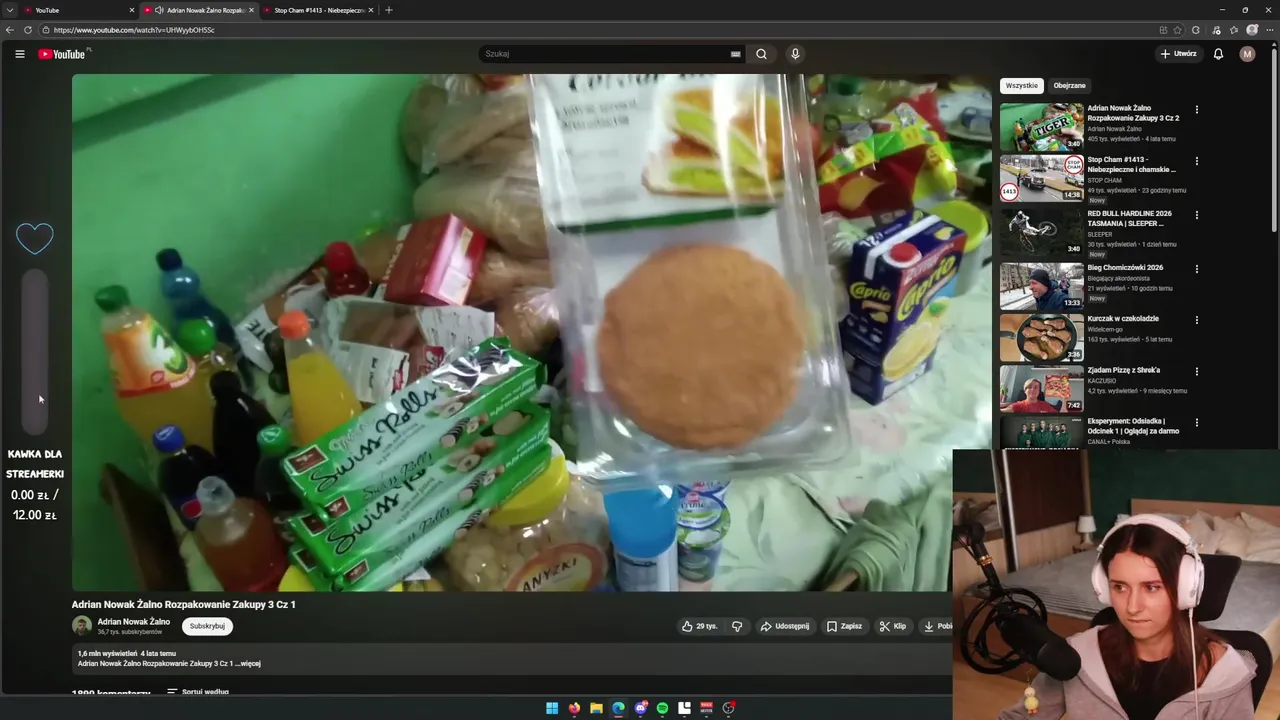The height and width of the screenshot is (720, 1280).
Task: Open a new browser tab with plus
Action: 389,10
